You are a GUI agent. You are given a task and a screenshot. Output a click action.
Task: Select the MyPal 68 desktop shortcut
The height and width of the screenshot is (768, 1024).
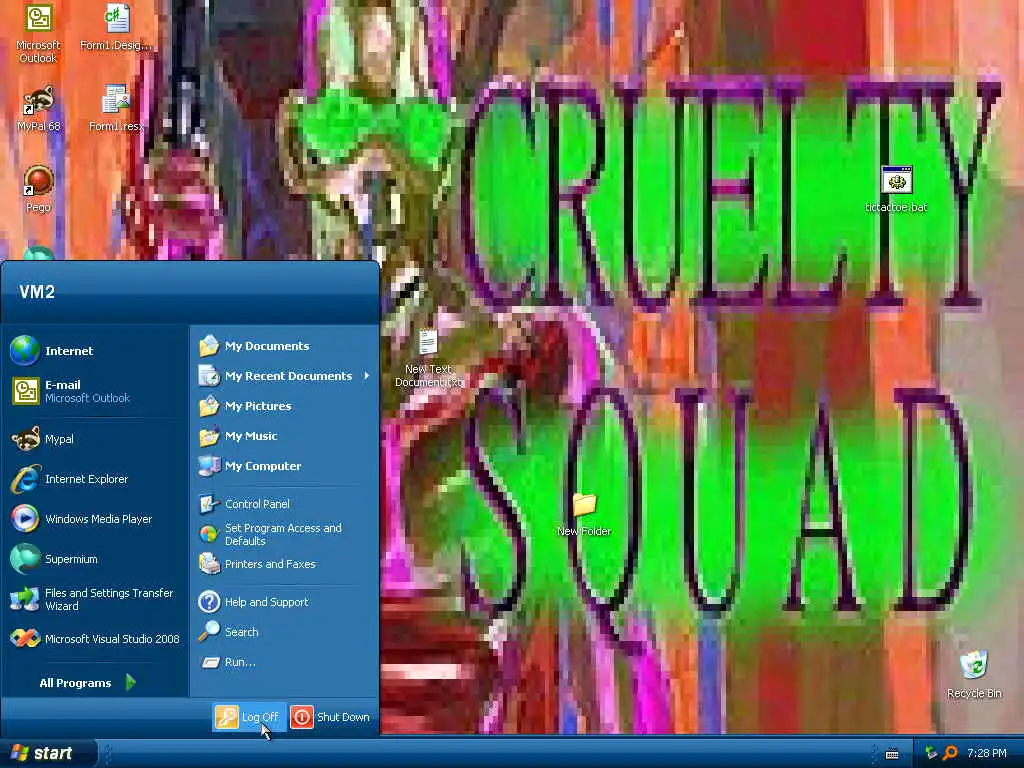click(x=38, y=108)
